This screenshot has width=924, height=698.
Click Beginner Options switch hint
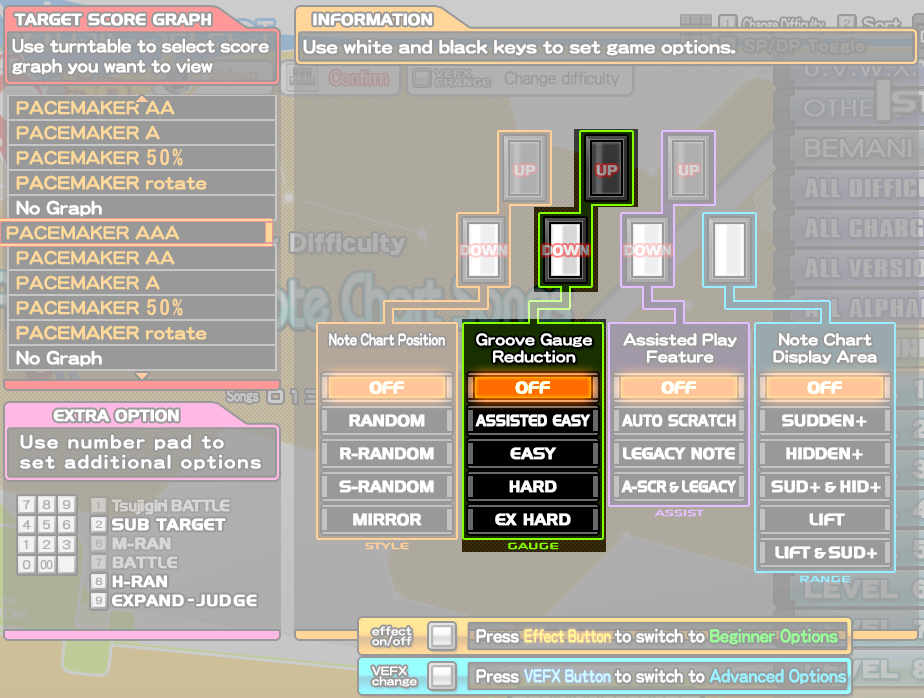[656, 637]
